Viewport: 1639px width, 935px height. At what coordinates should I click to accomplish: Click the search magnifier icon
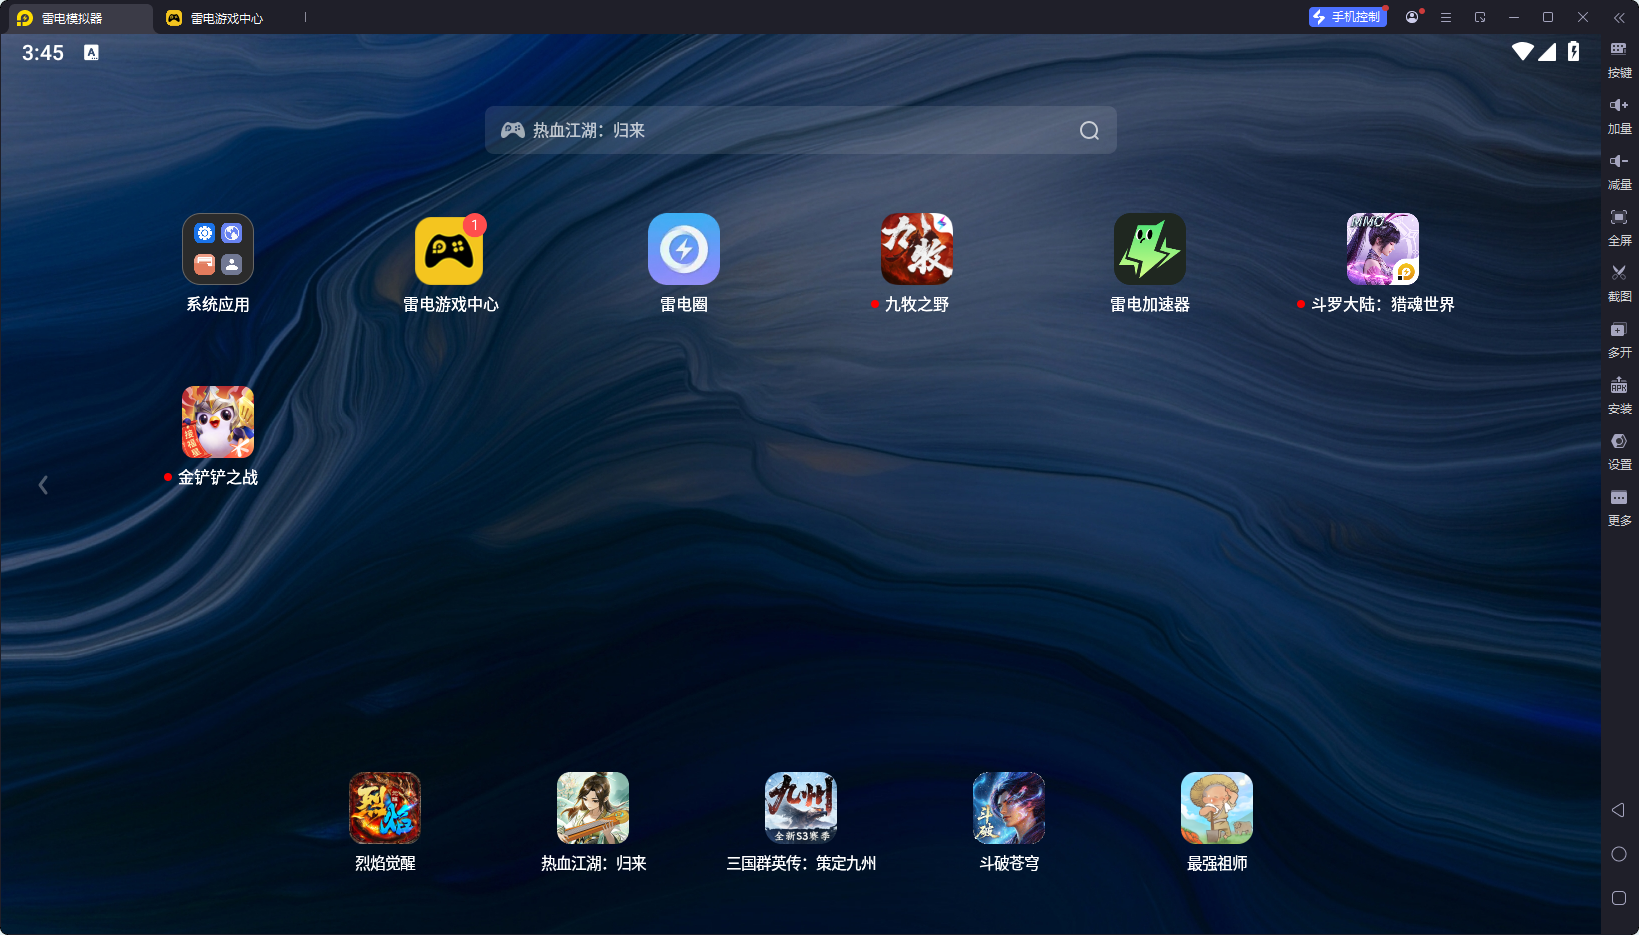1089,130
